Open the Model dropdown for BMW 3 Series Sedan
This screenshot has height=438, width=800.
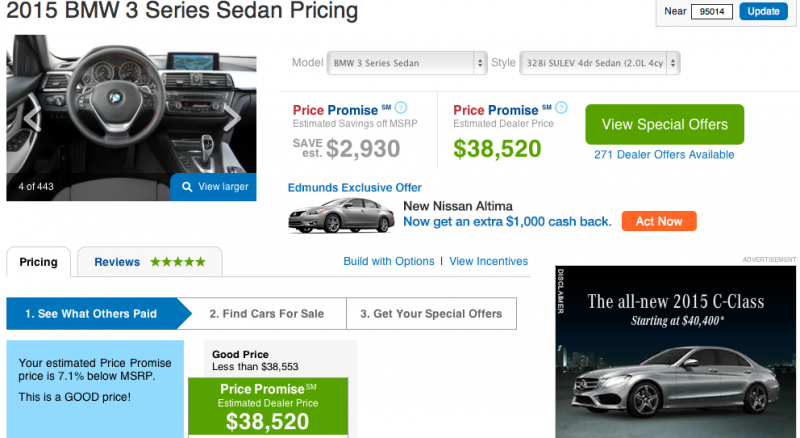[407, 63]
